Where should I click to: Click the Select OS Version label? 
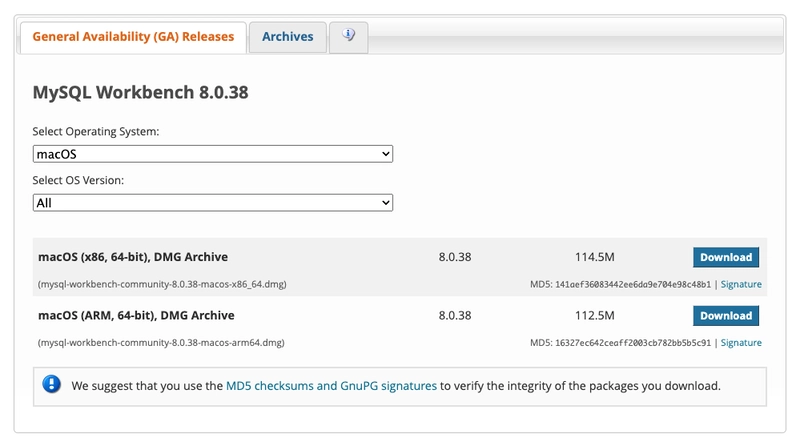tap(78, 180)
